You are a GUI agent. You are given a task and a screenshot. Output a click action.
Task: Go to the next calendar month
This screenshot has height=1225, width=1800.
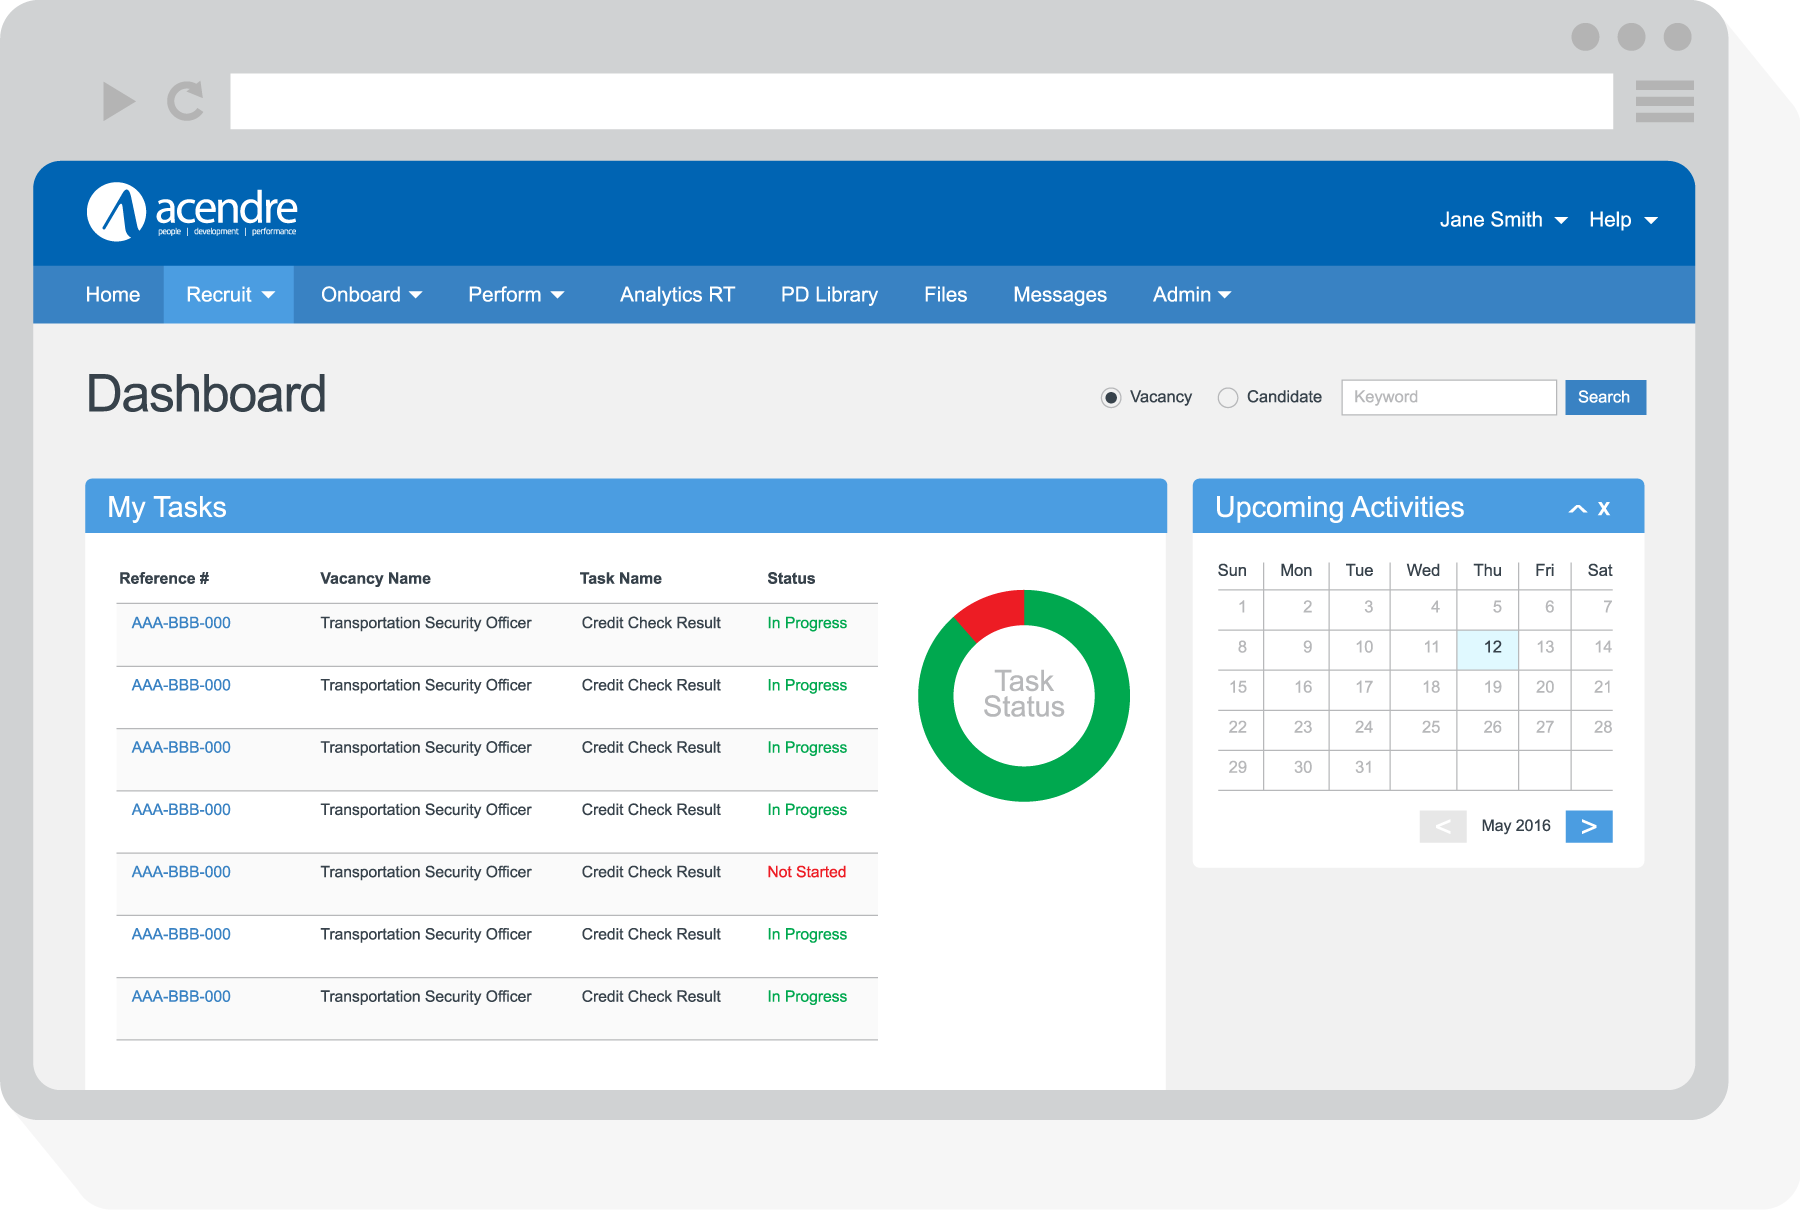click(x=1589, y=826)
